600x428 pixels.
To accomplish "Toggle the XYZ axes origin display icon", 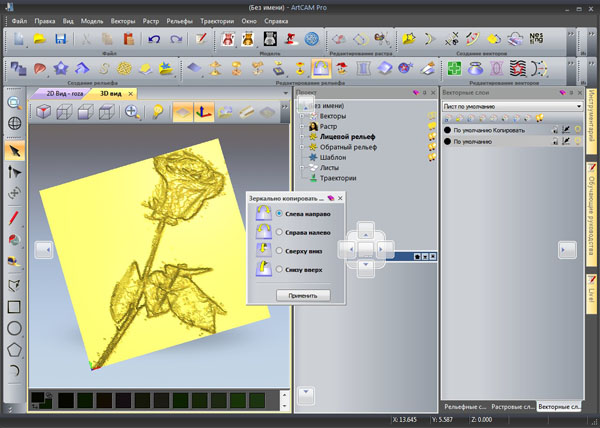I will (204, 112).
